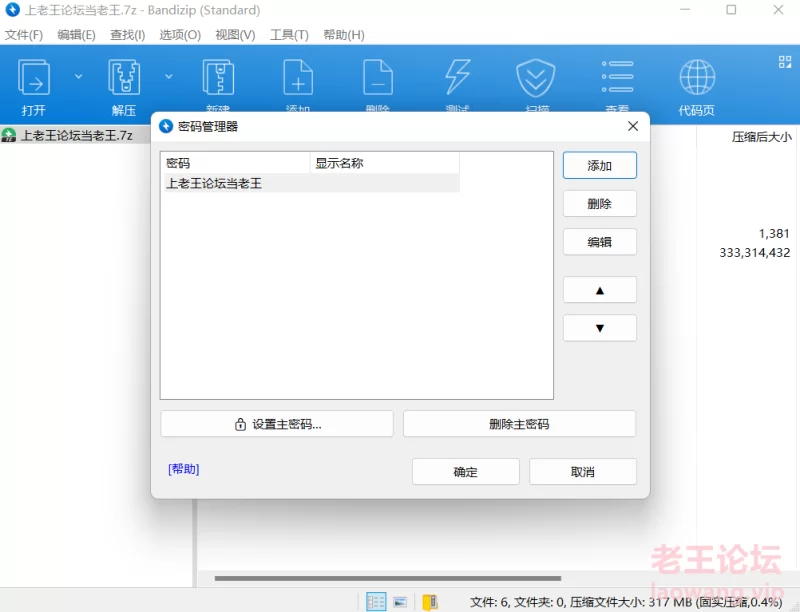Click 设置主密码... button
The image size is (800, 612).
[277, 424]
